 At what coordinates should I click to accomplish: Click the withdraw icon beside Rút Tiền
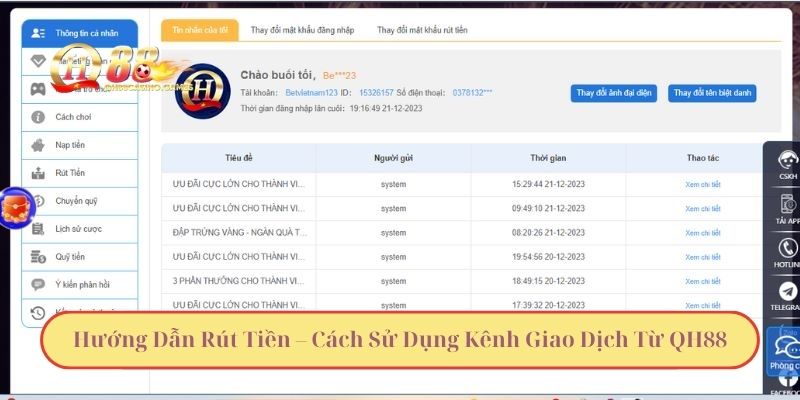tap(38, 173)
